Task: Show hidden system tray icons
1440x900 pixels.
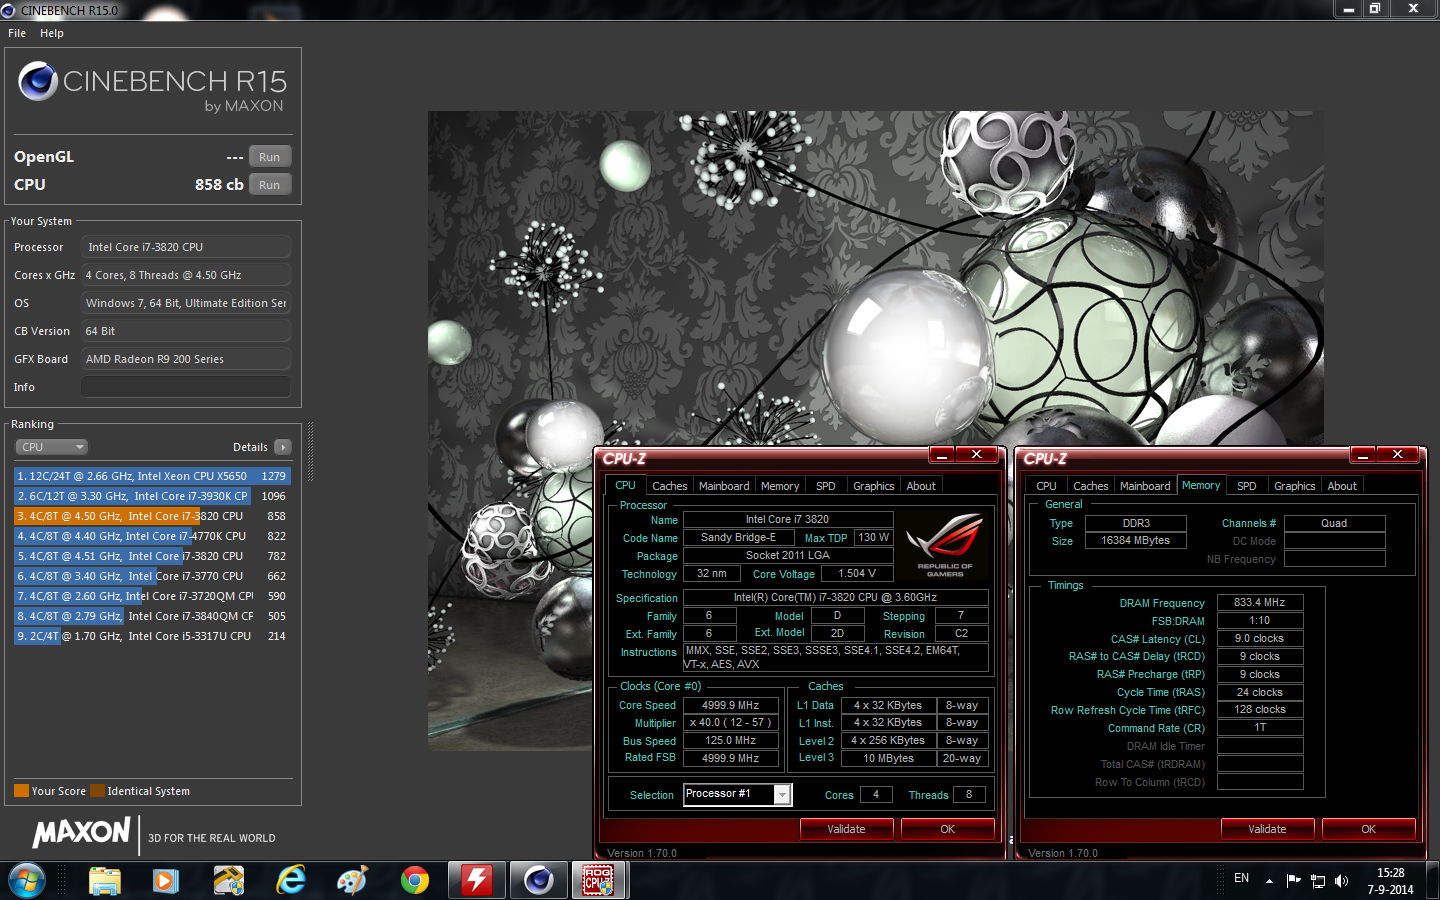Action: (1269, 881)
